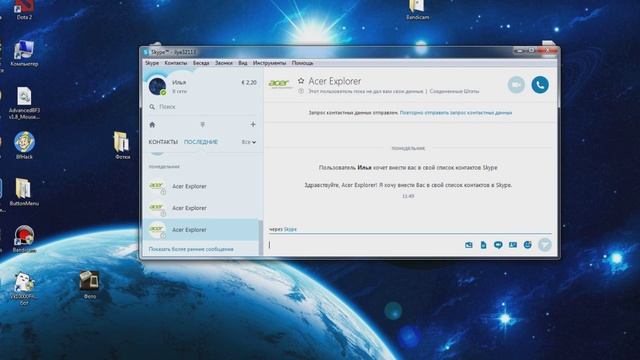Viewport: 640px width, 360px height.
Task: Open the dial pad for phone calls
Action: coord(202,124)
